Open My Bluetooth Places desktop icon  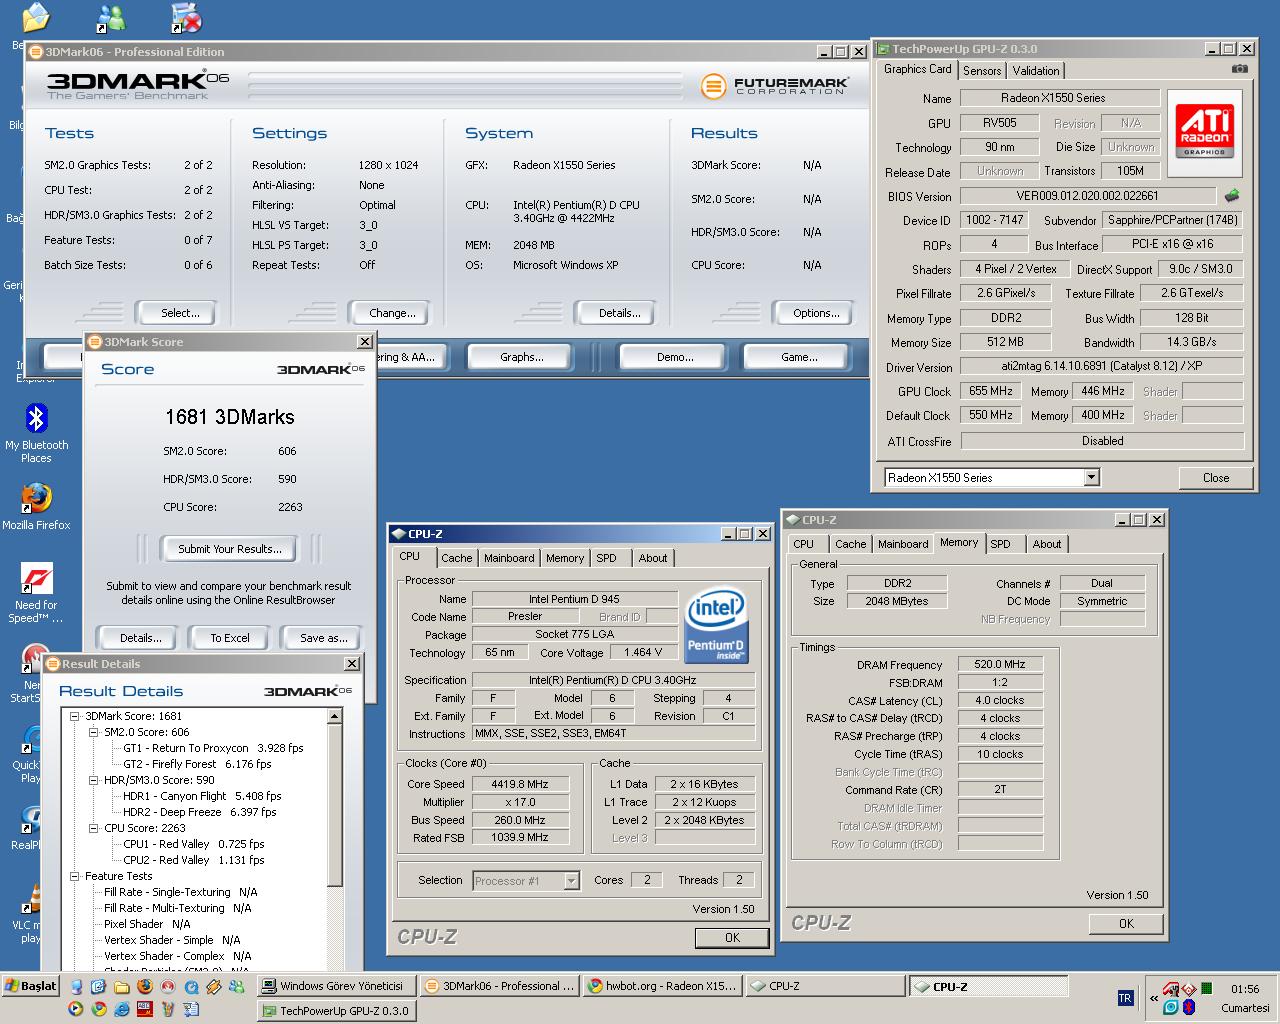(x=36, y=432)
